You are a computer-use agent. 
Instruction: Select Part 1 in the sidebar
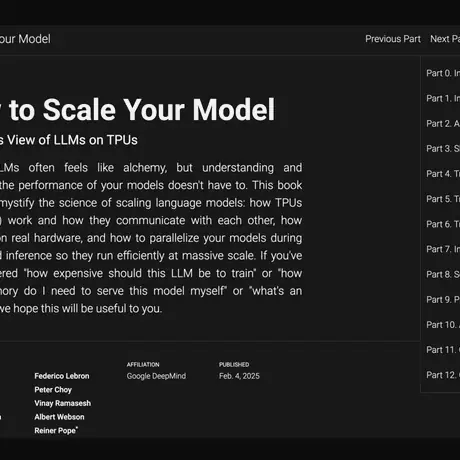pos(443,98)
